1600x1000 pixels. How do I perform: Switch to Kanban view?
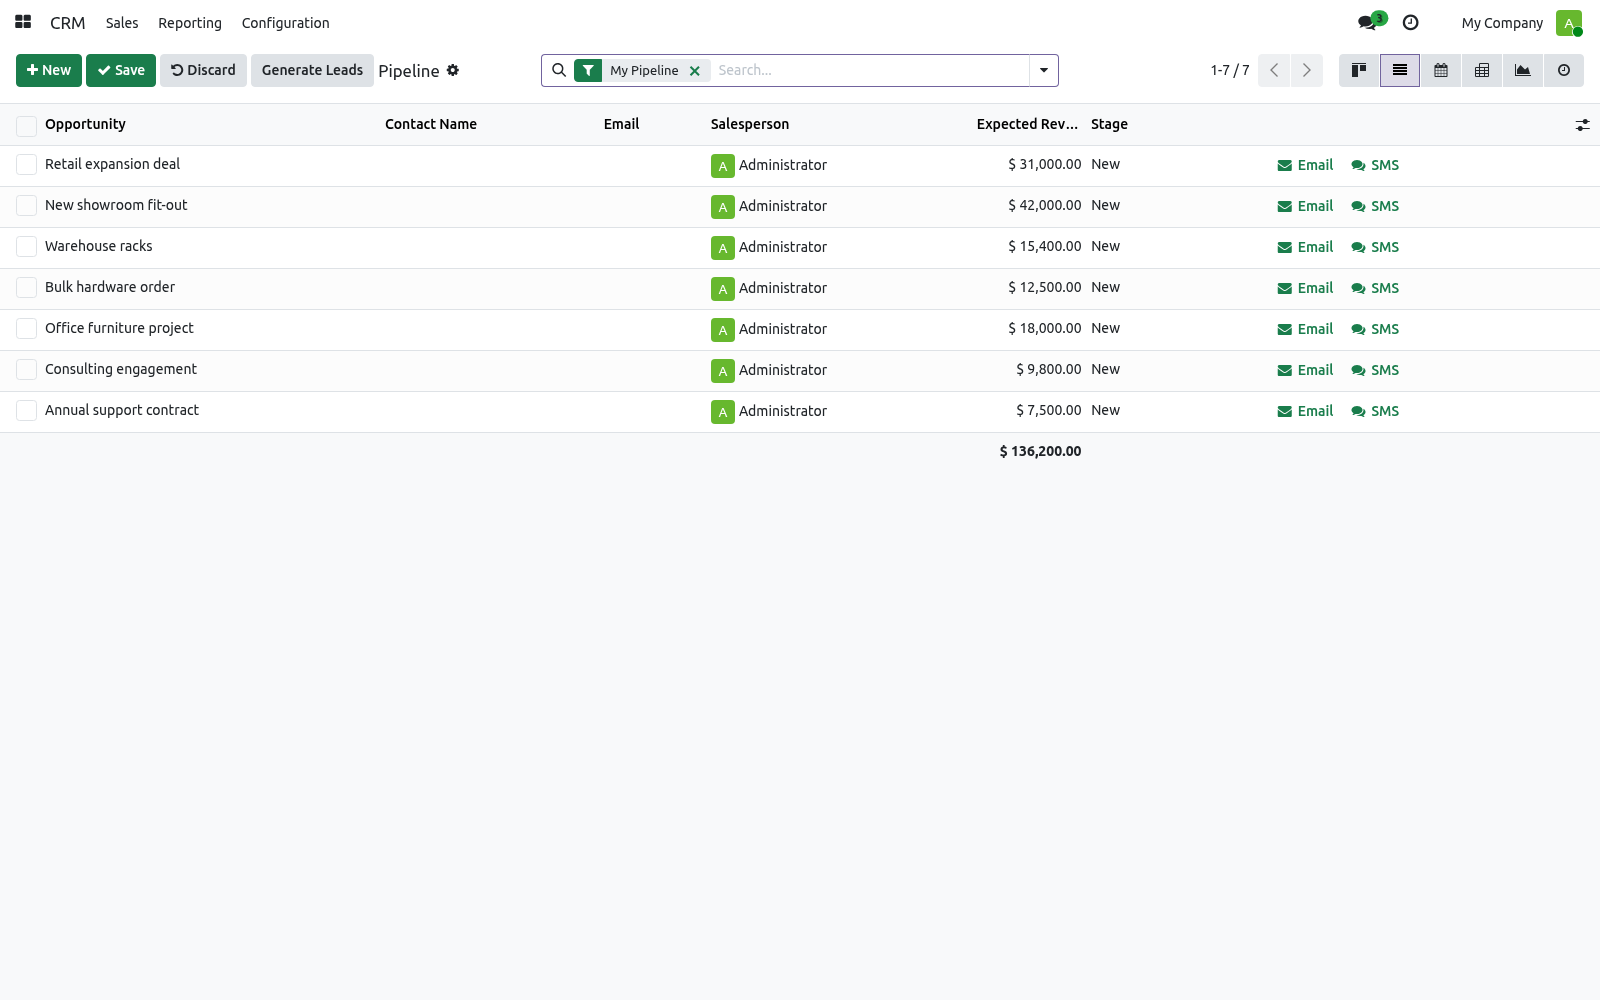point(1359,70)
